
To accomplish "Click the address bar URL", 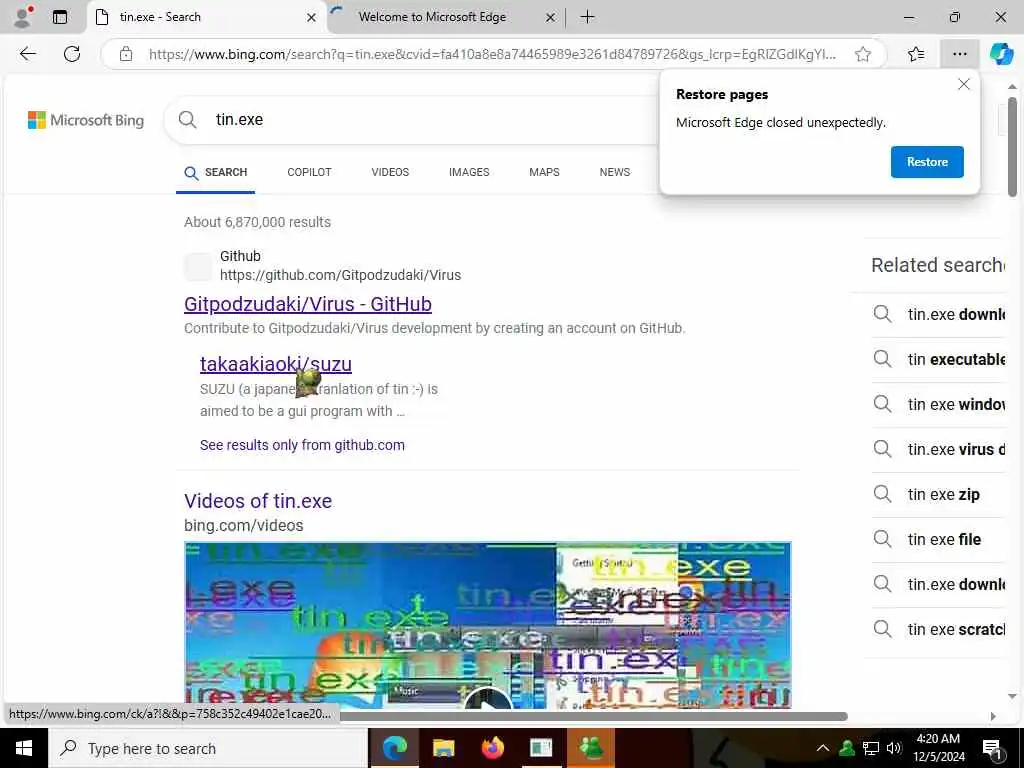I will tap(492, 54).
